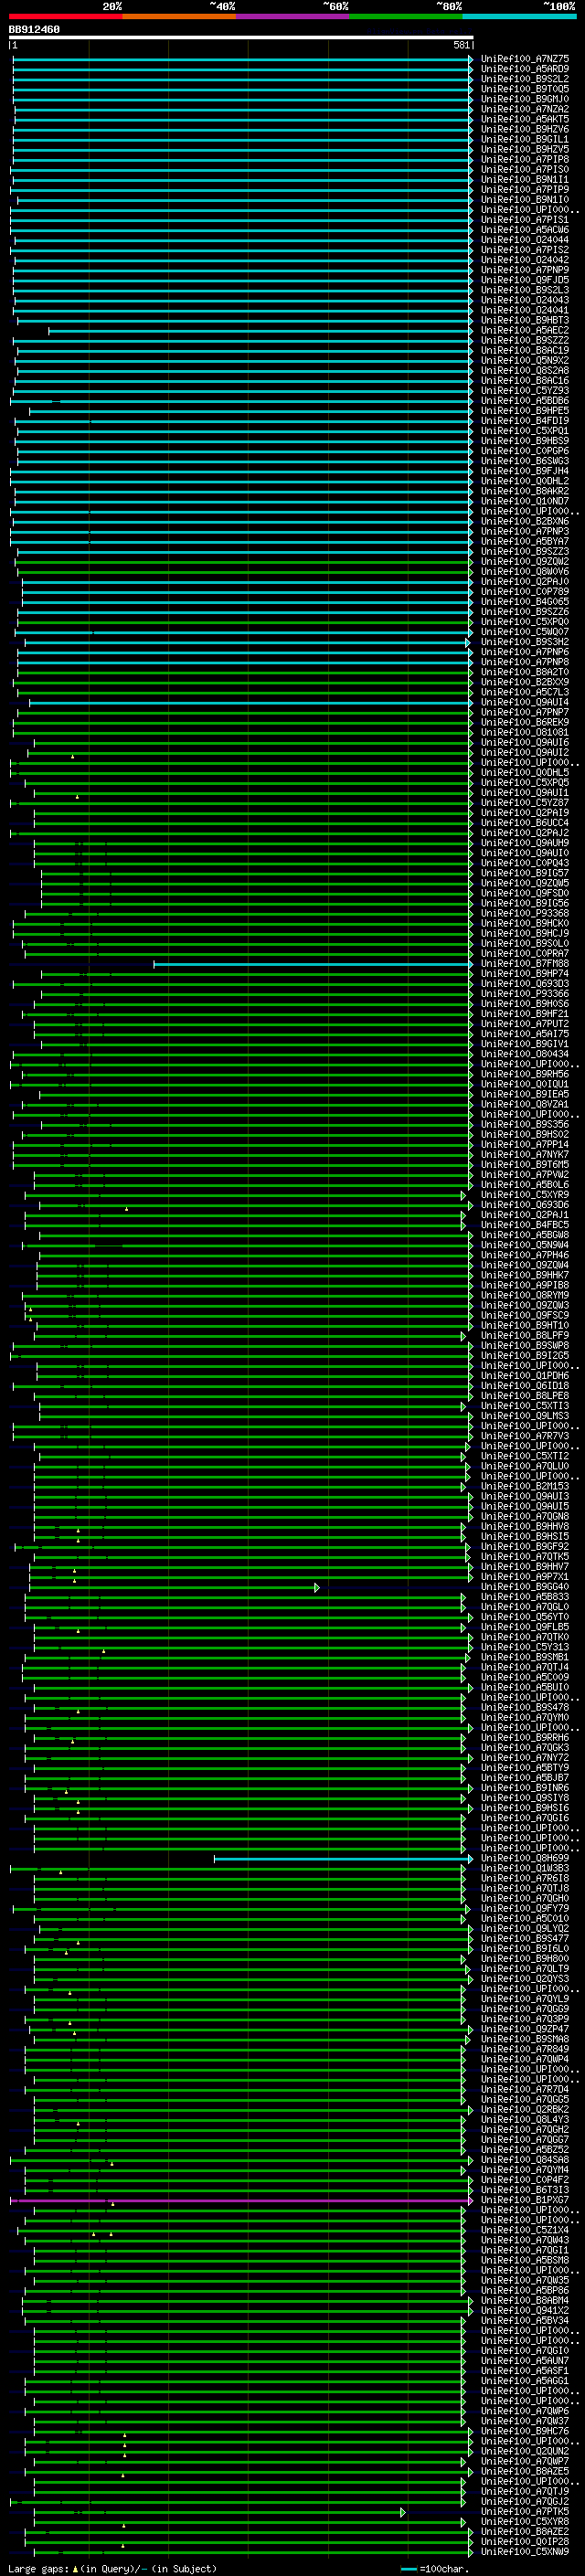
Task: Select the UniRef100_O24041 label
Action: (525, 310)
